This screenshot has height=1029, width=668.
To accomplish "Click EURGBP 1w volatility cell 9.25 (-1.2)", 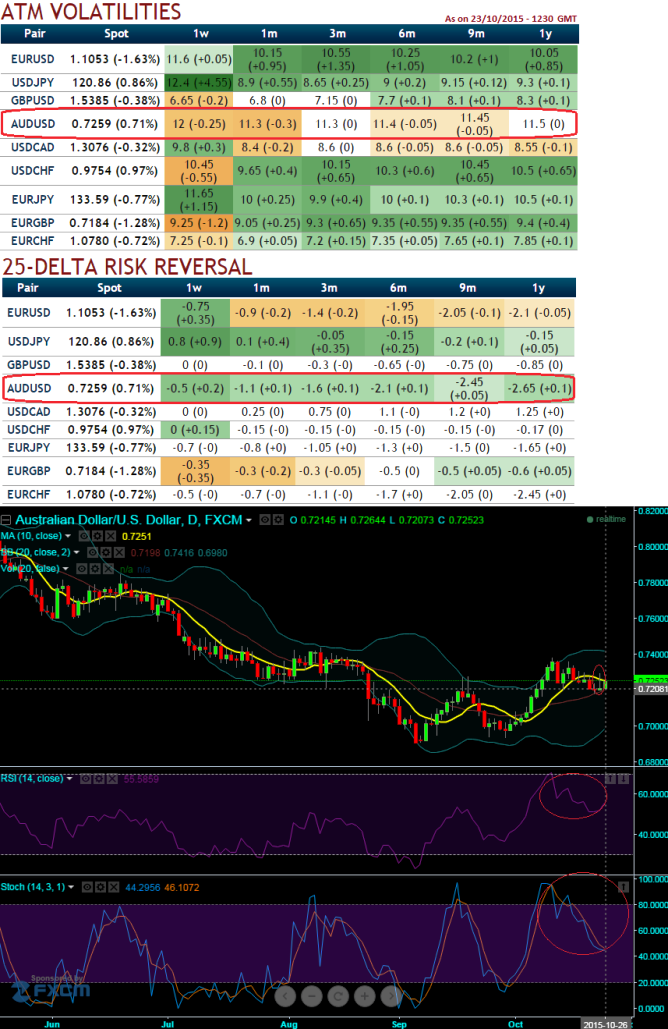I will [199, 223].
